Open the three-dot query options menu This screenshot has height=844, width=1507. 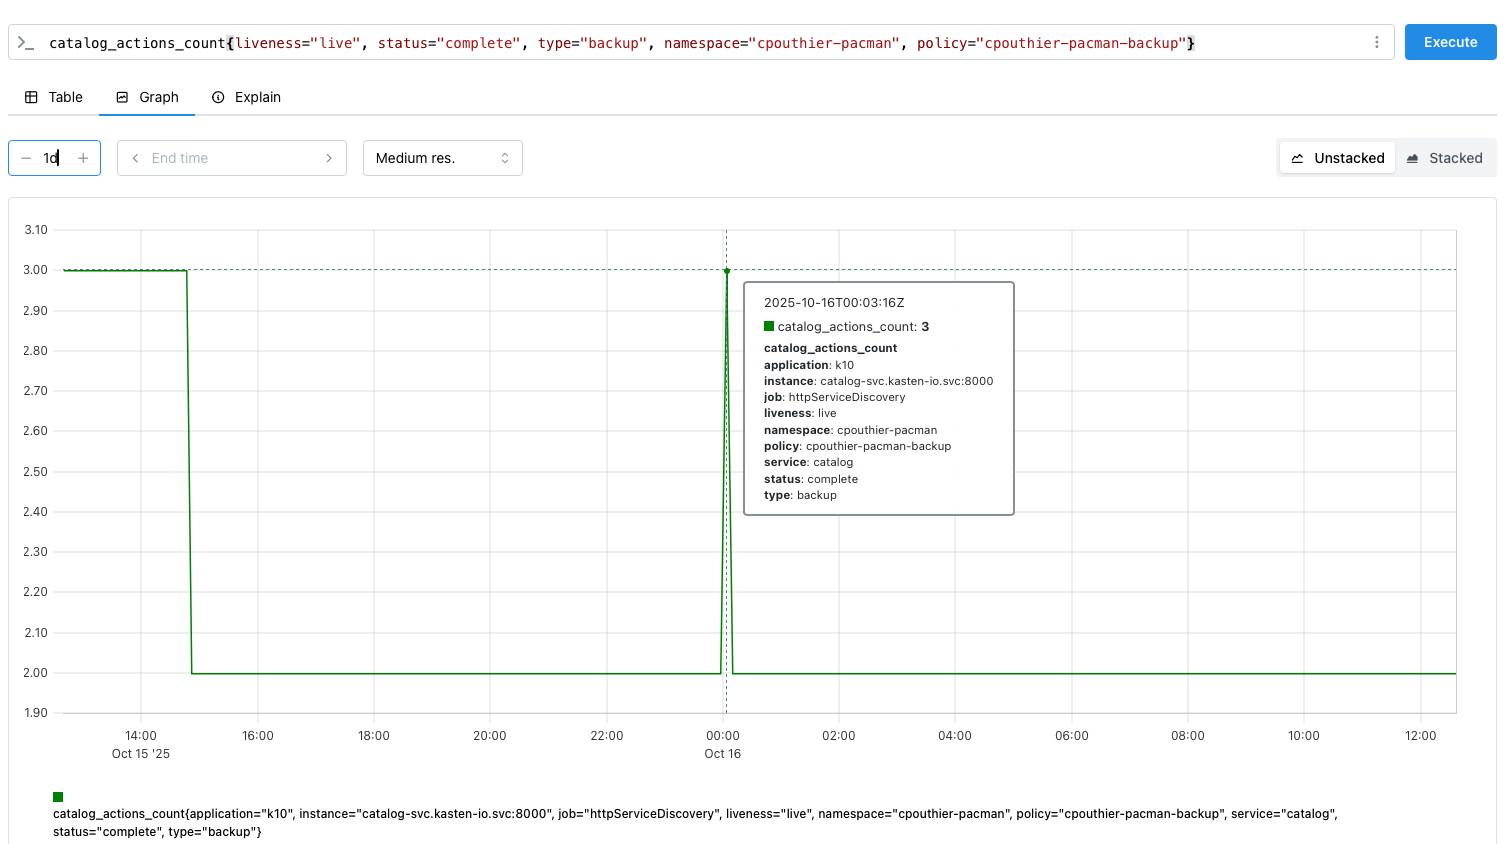click(1376, 42)
